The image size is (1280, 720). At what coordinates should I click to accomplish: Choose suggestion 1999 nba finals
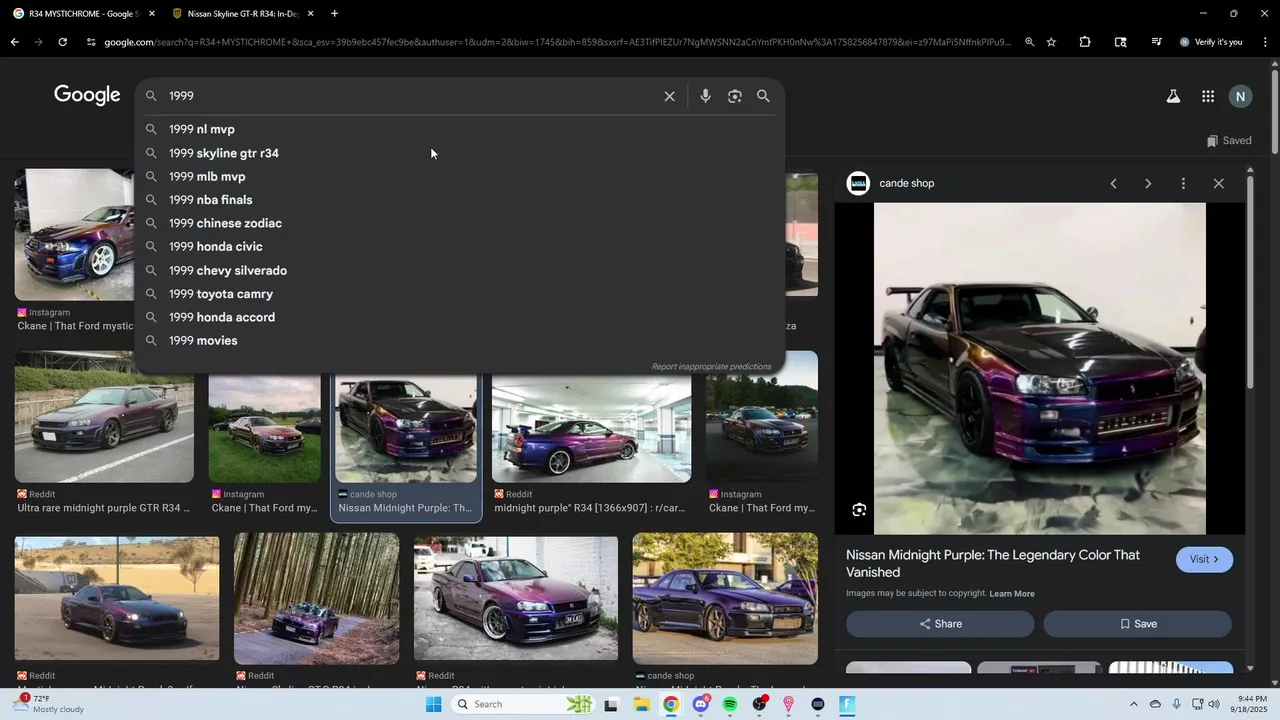click(460, 200)
